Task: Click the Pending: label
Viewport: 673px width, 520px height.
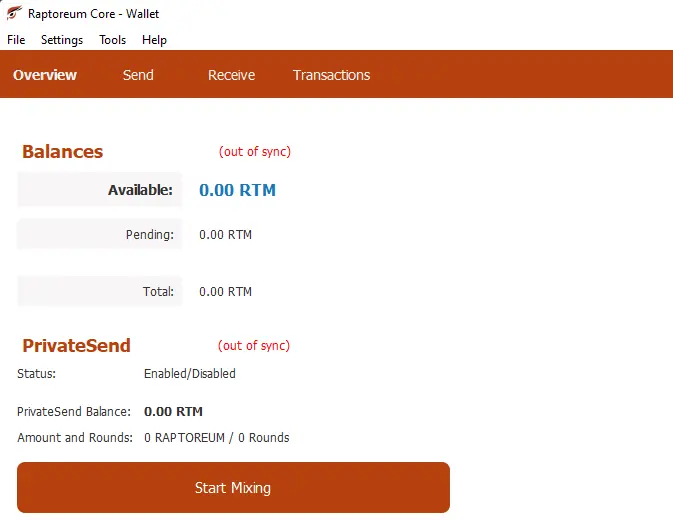Action: pyautogui.click(x=150, y=235)
